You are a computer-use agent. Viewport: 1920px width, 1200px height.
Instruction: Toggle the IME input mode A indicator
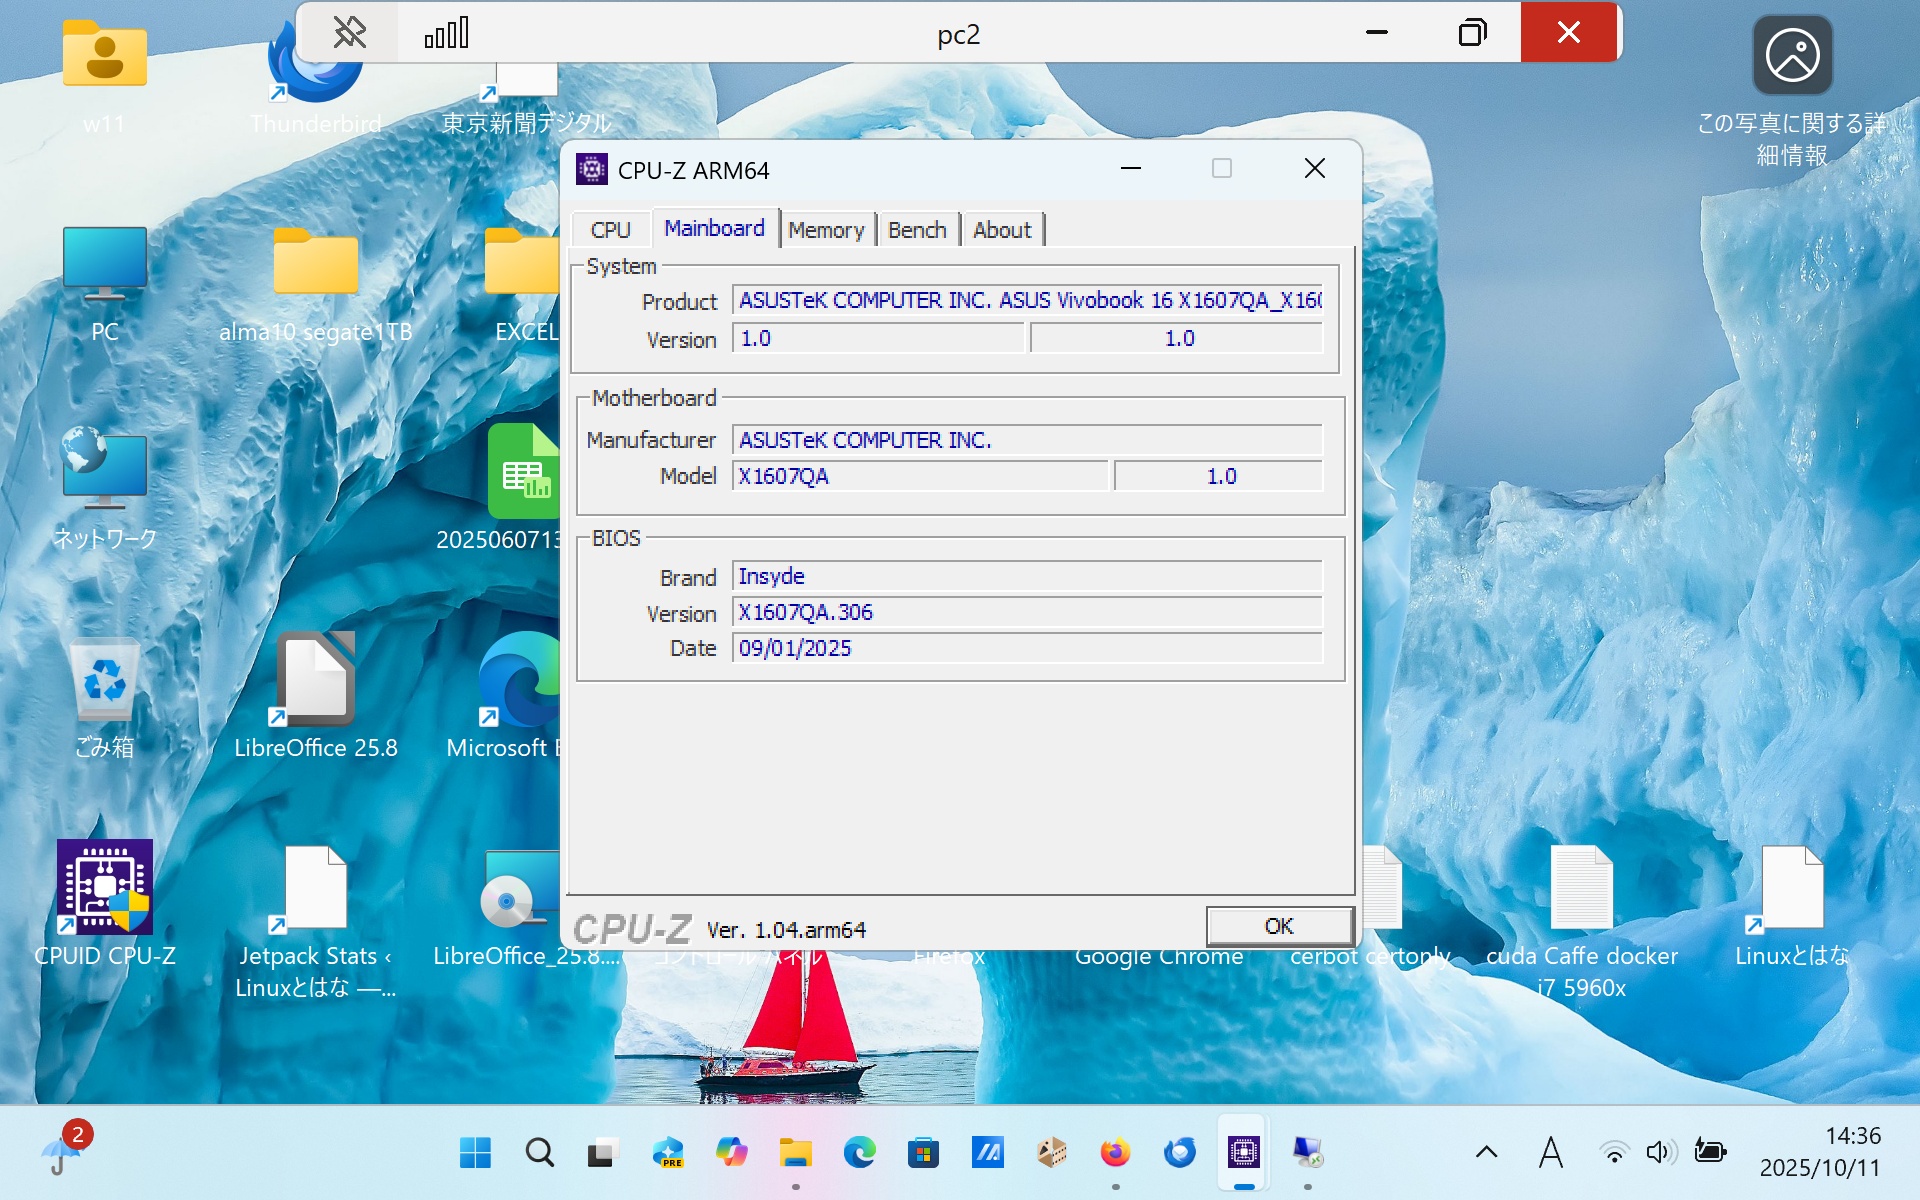point(1550,1152)
